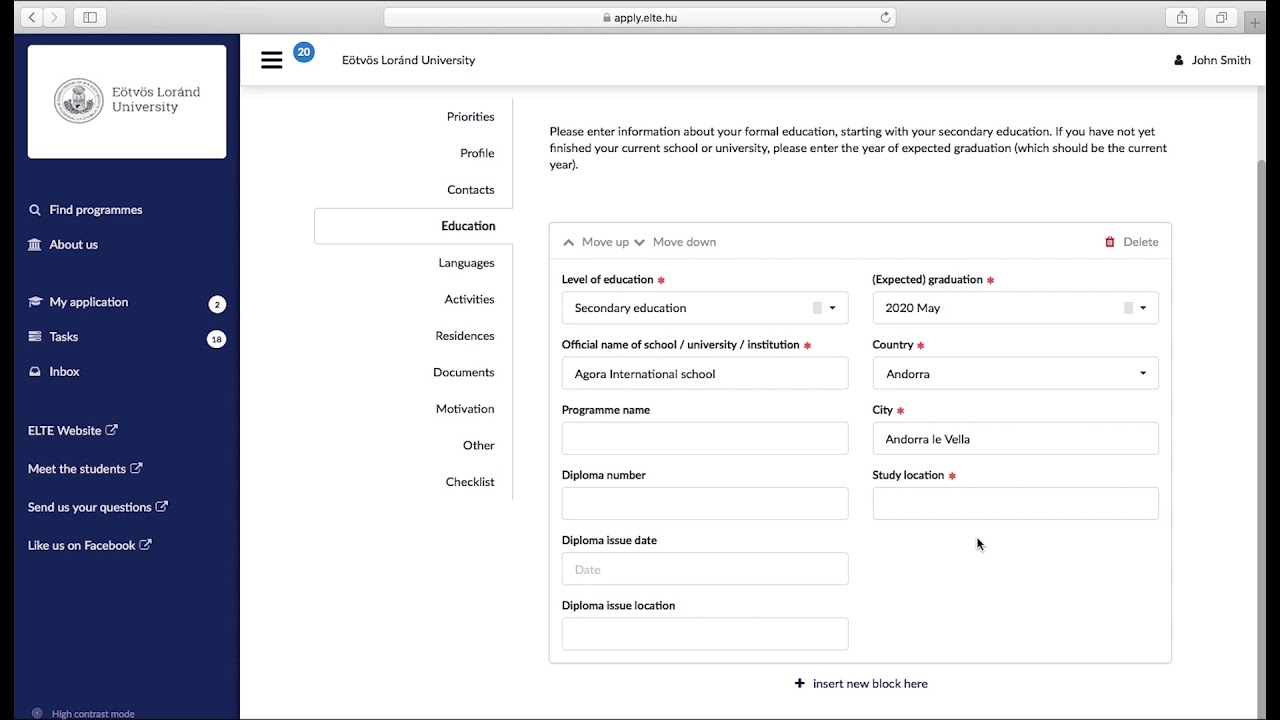Image resolution: width=1280 pixels, height=720 pixels.
Task: Click the official school name field
Action: coord(705,373)
